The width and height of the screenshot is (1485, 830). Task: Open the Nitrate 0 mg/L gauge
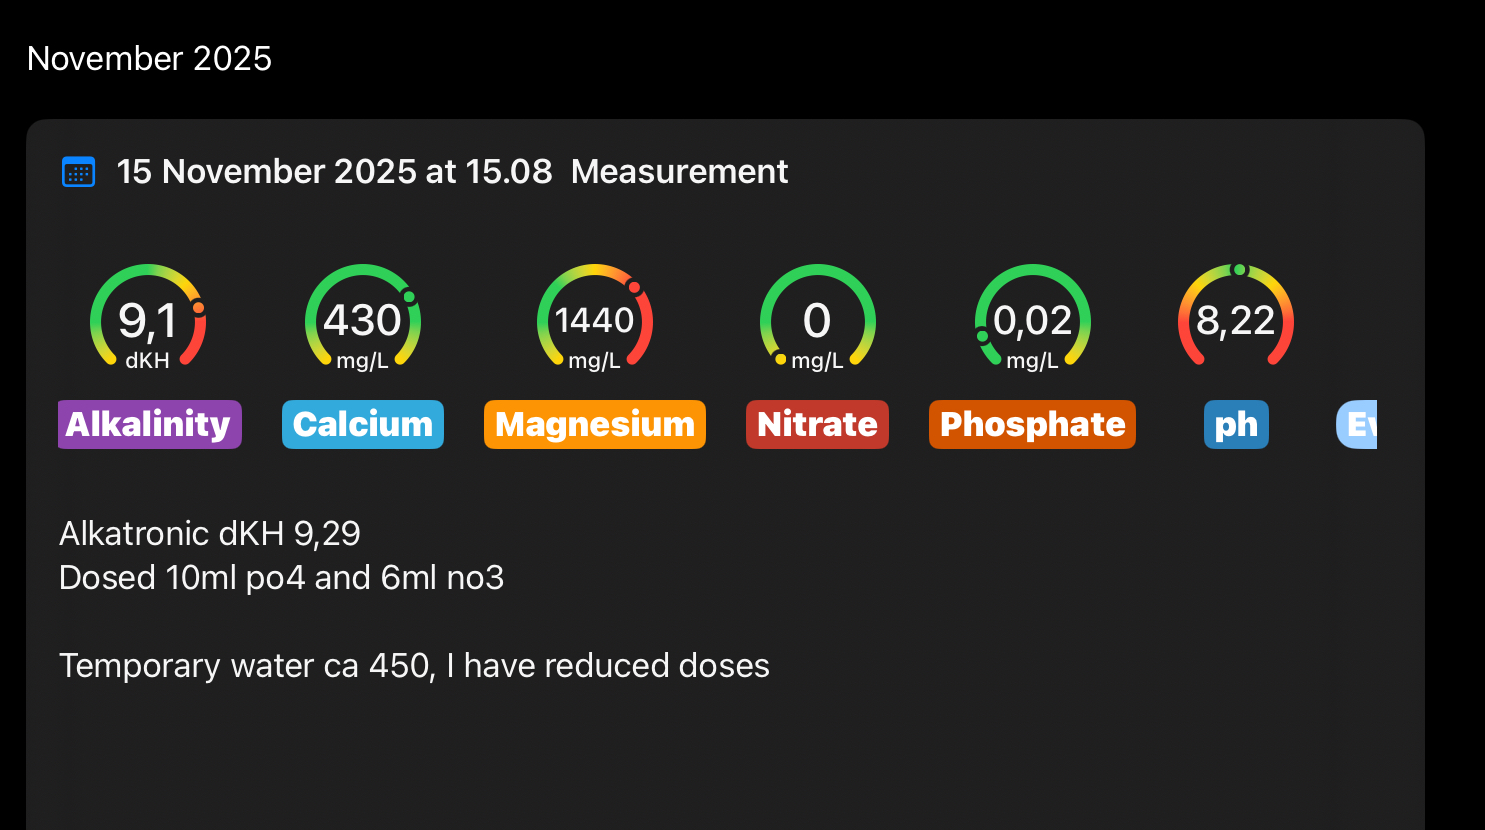click(x=817, y=320)
